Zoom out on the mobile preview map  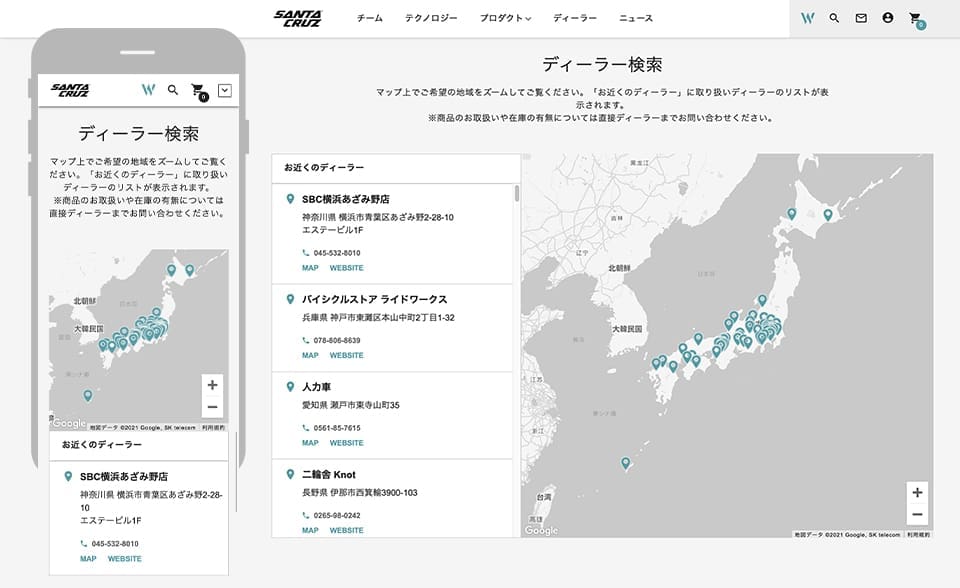click(212, 407)
